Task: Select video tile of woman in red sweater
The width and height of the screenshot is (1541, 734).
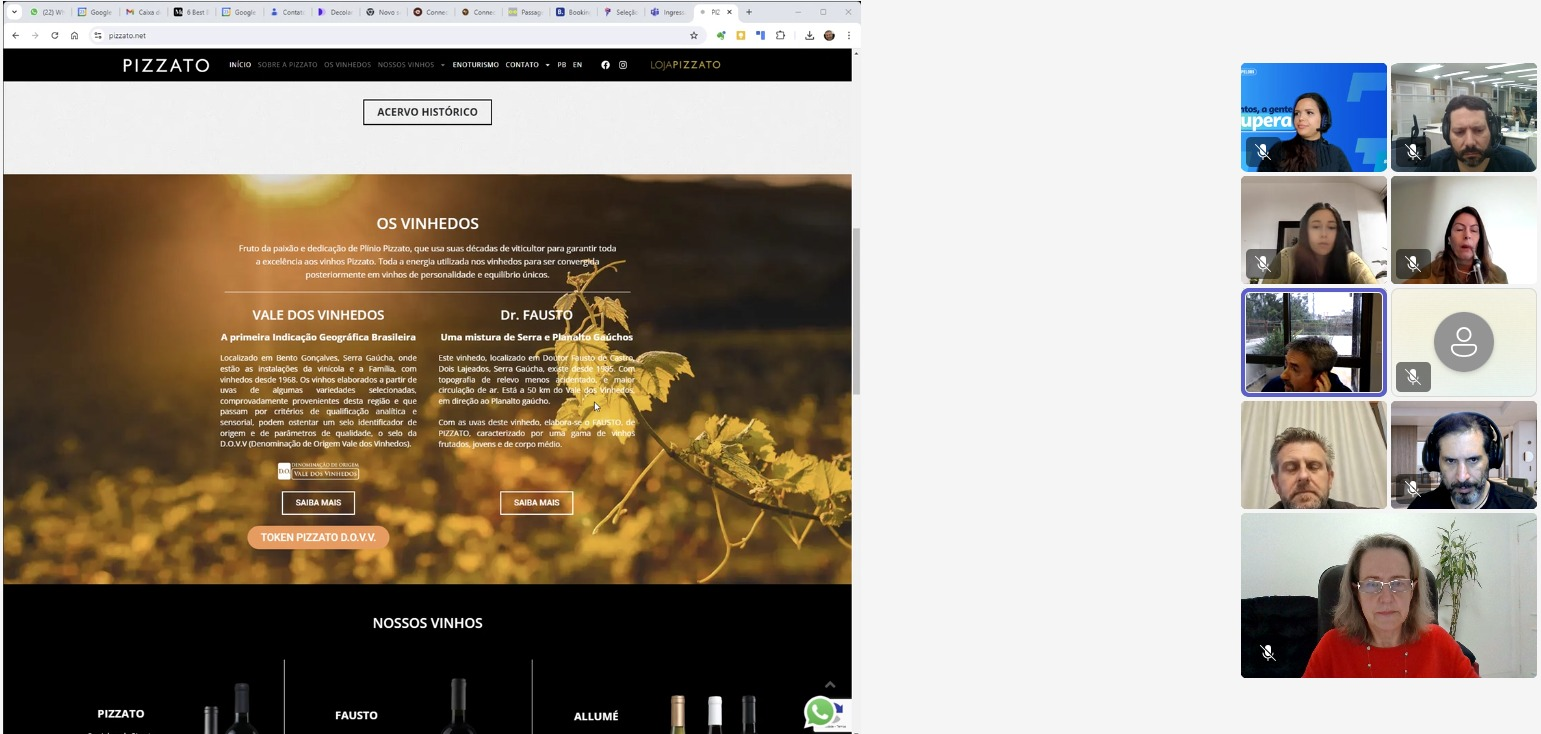Action: [x=1389, y=596]
